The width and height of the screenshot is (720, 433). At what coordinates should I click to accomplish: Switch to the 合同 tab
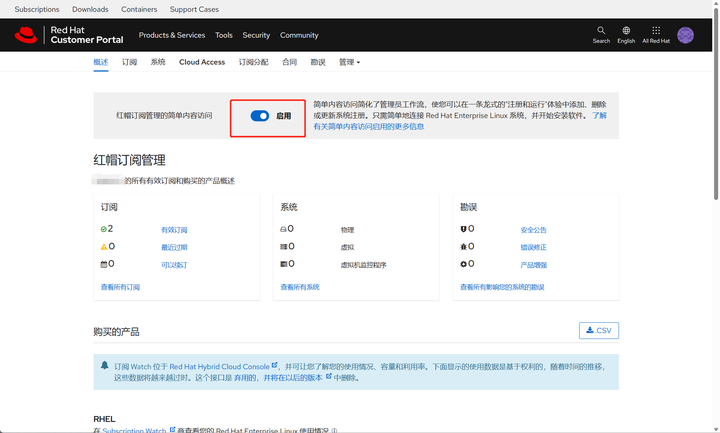tap(289, 62)
